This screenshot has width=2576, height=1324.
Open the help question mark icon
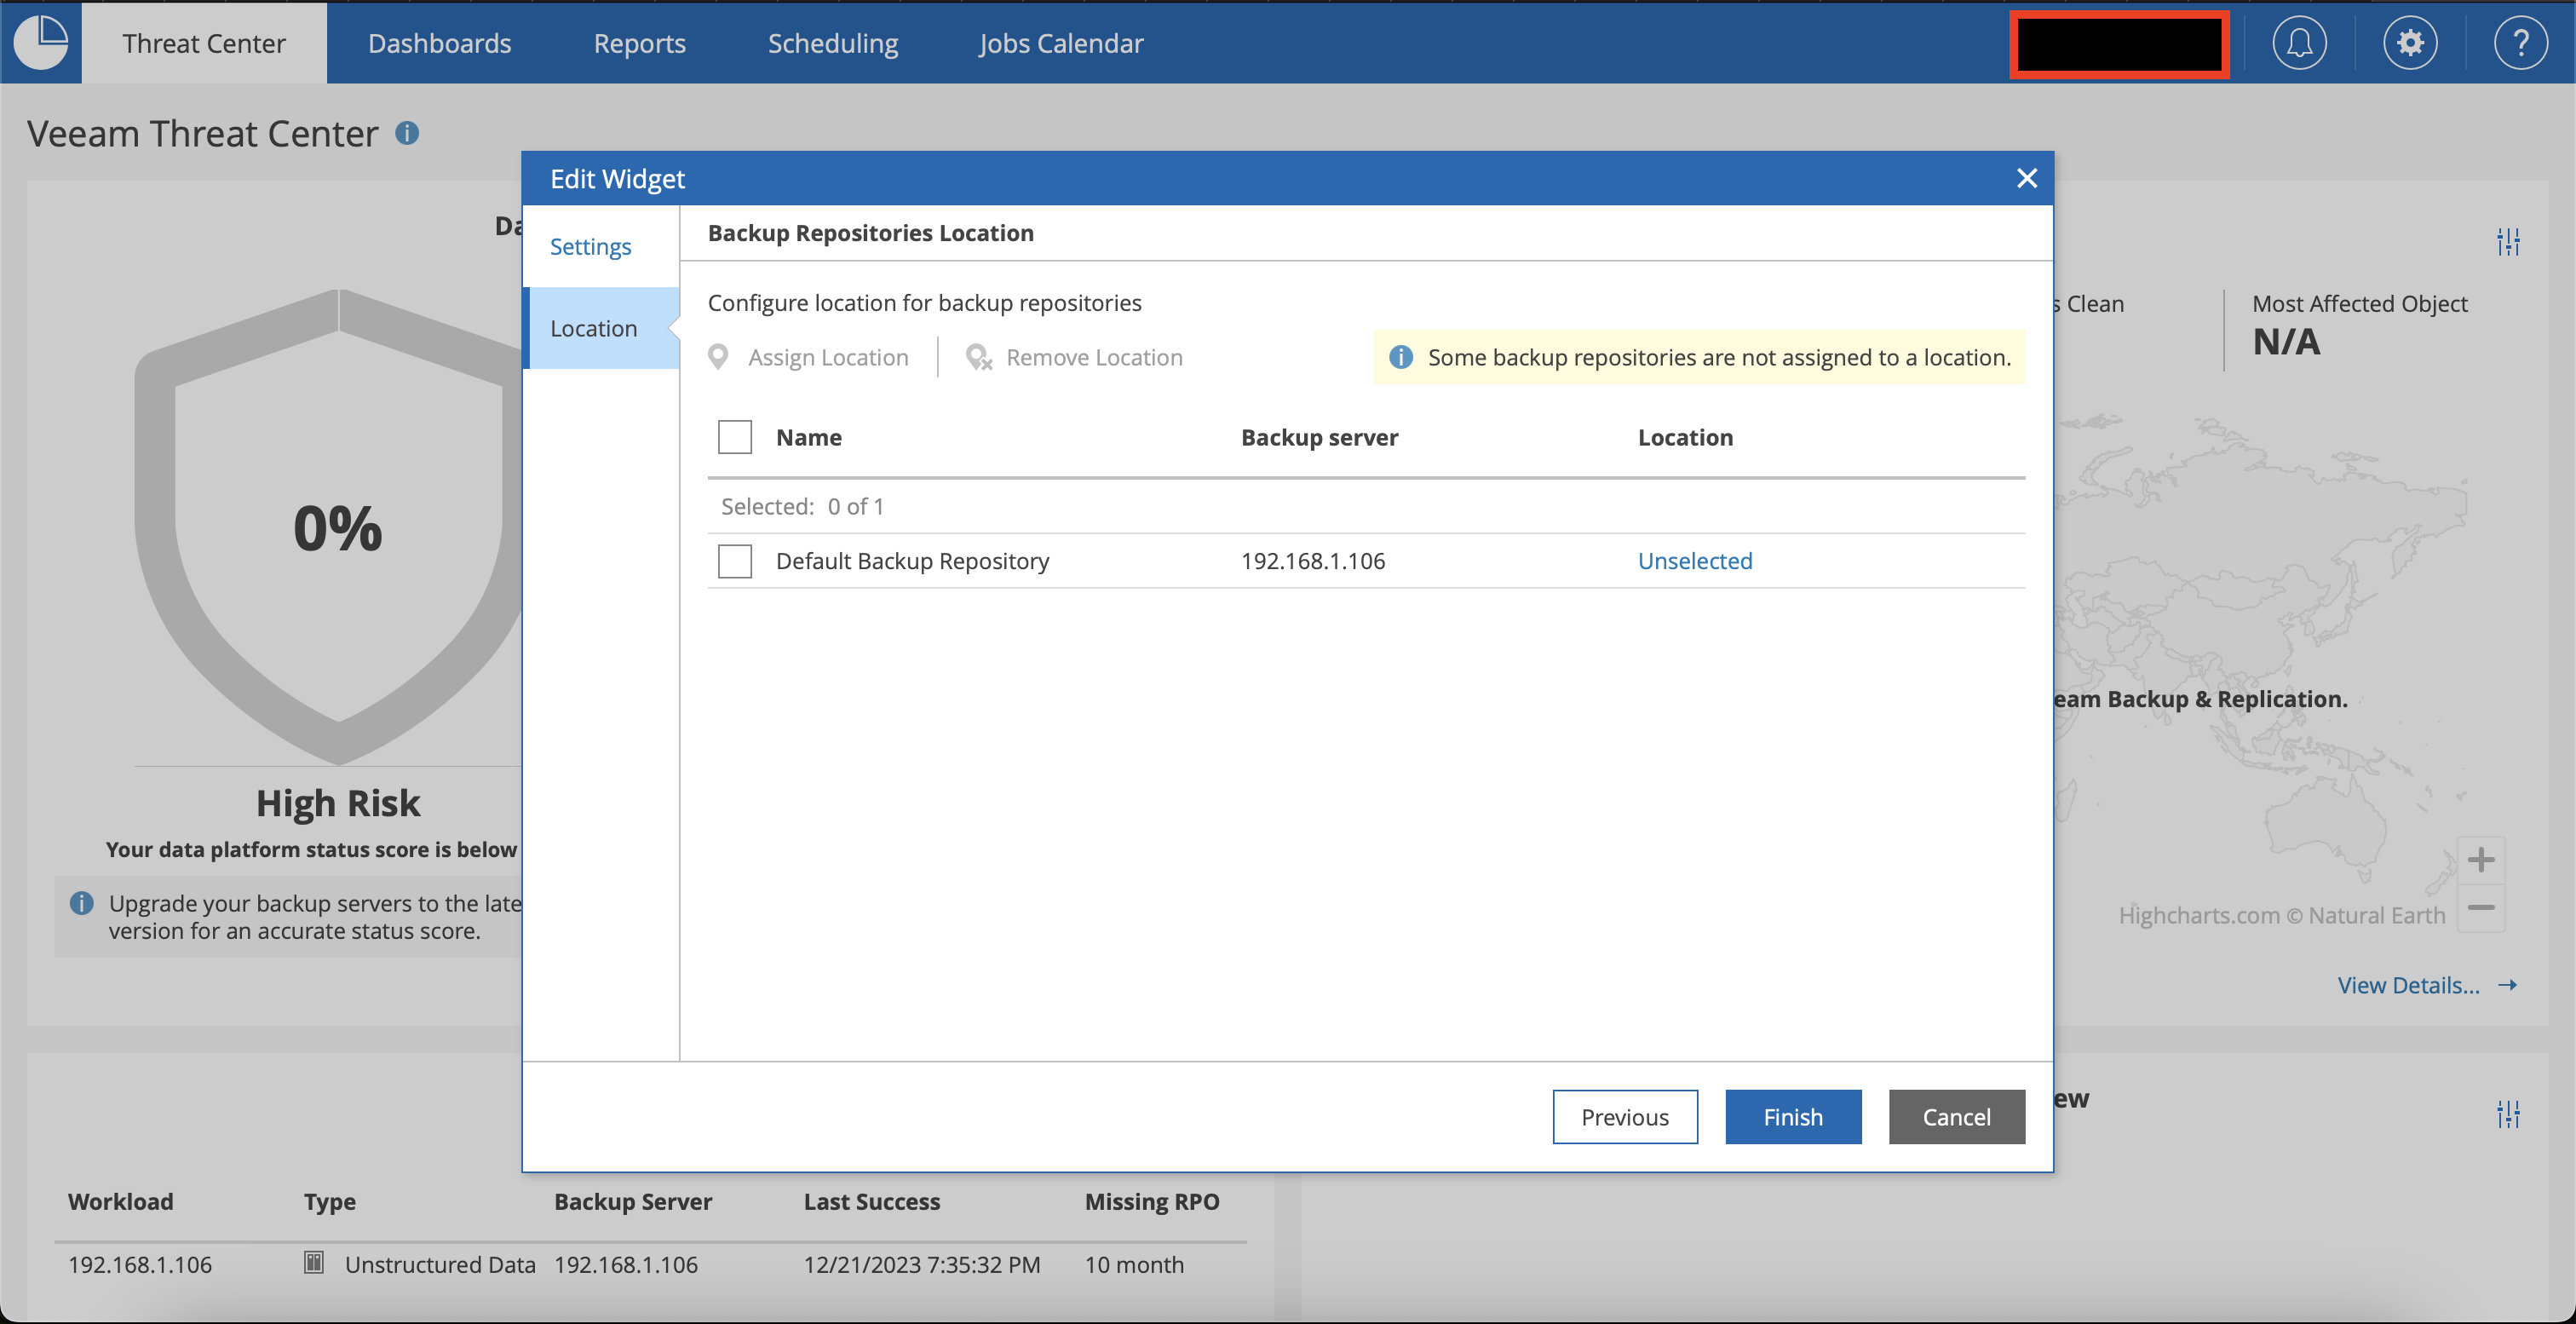[2520, 43]
